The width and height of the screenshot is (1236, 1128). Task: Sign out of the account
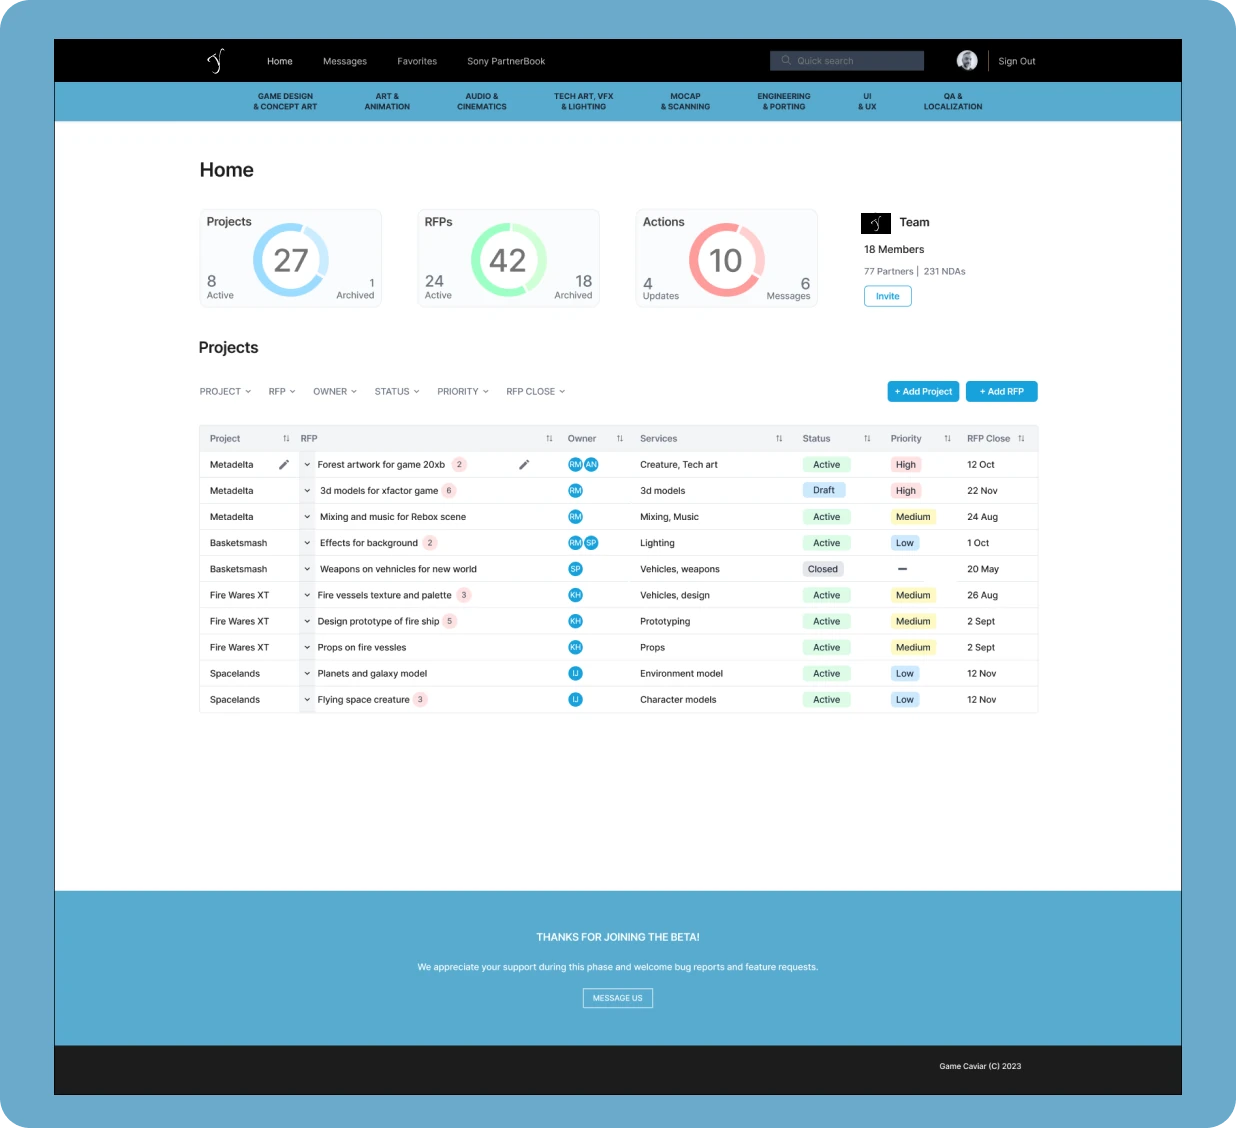coord(1017,62)
